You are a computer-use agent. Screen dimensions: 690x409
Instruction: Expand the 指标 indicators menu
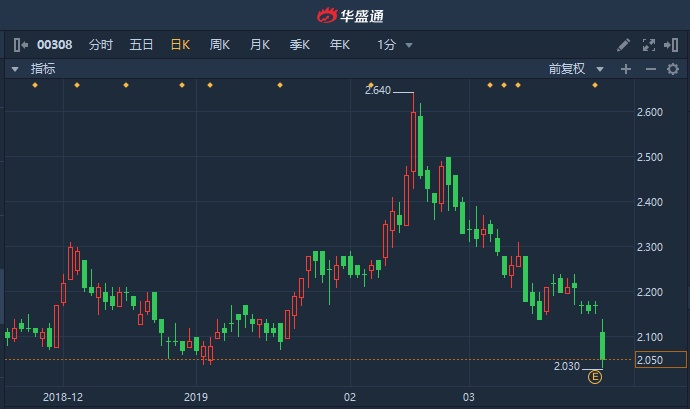click(x=33, y=69)
